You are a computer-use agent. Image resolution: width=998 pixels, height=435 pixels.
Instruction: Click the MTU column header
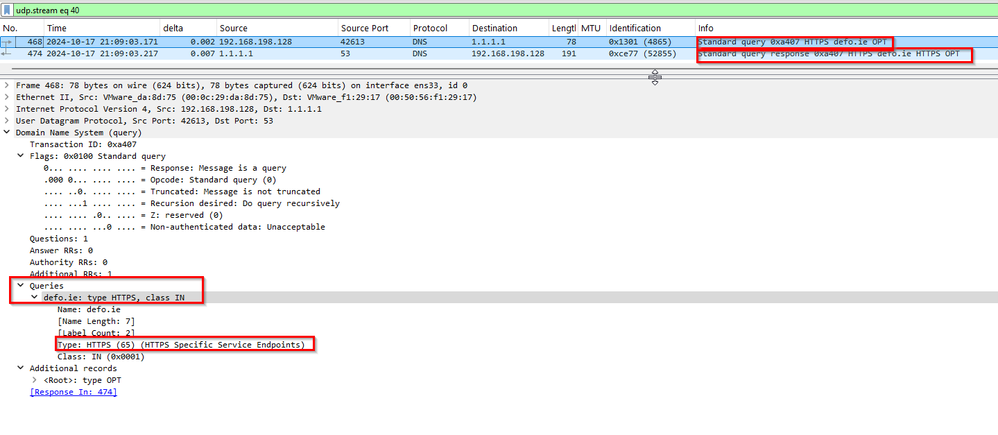click(591, 28)
